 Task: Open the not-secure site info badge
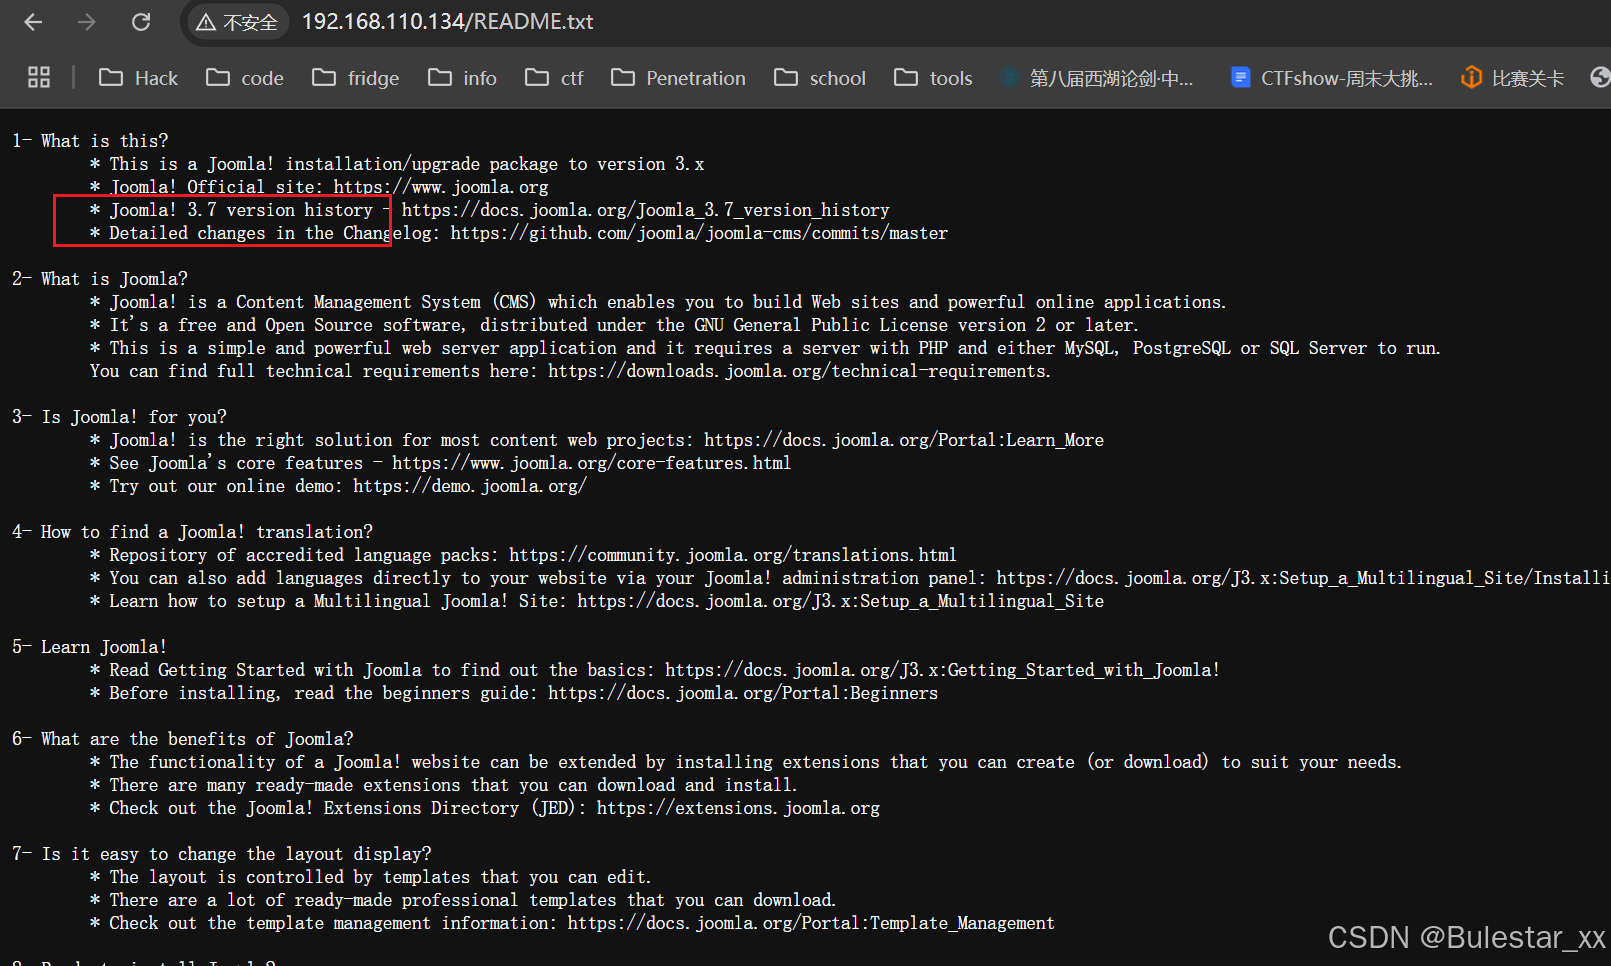click(237, 22)
